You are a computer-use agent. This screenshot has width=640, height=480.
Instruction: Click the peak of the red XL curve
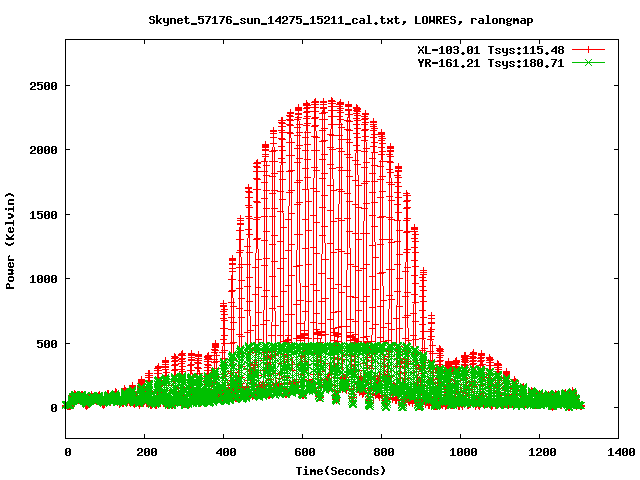pos(331,100)
